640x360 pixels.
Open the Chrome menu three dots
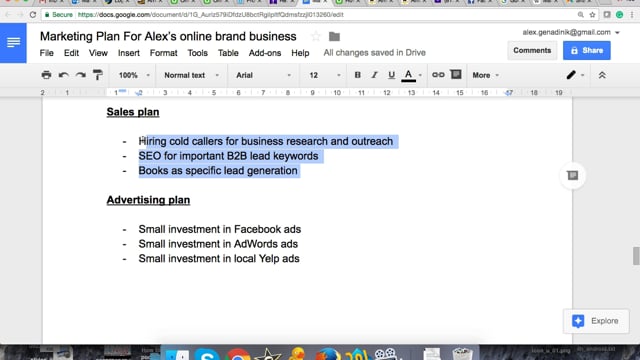[632, 15]
